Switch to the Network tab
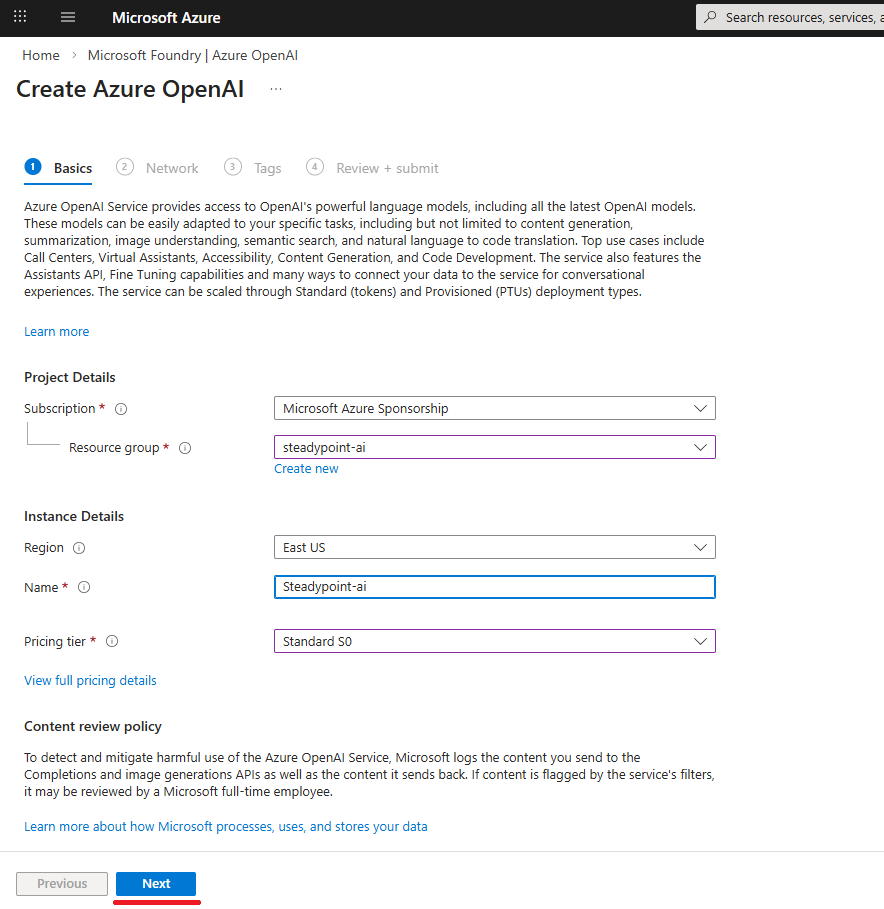The image size is (884, 909). tap(171, 168)
